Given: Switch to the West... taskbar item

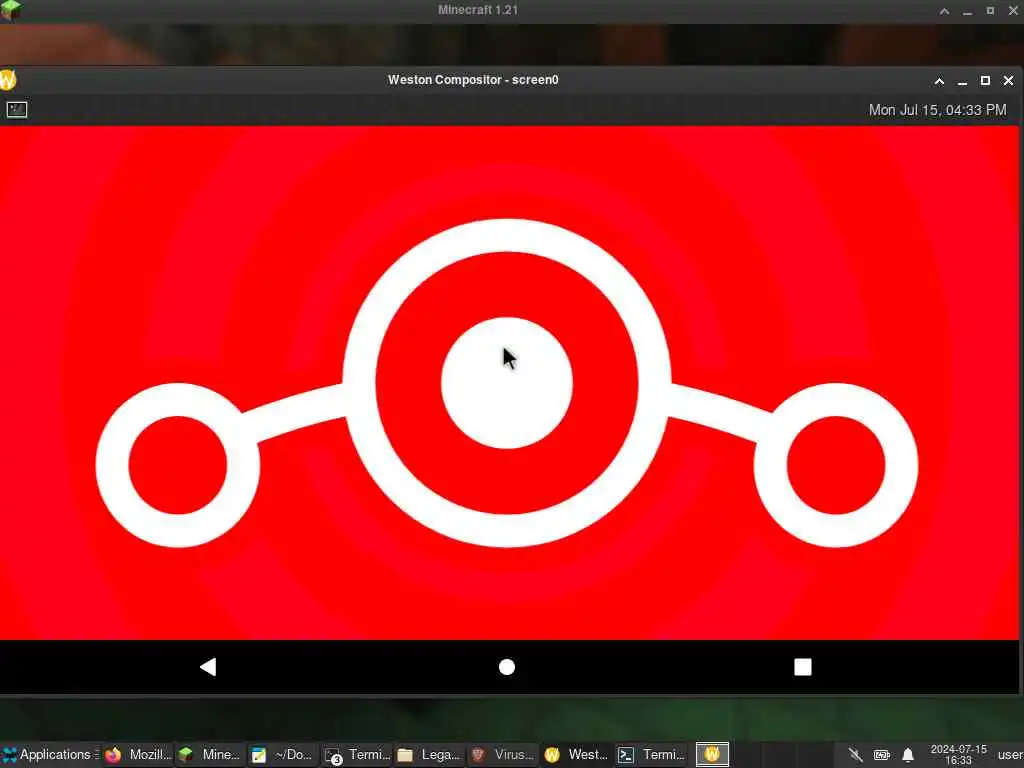Looking at the screenshot, I should 576,754.
